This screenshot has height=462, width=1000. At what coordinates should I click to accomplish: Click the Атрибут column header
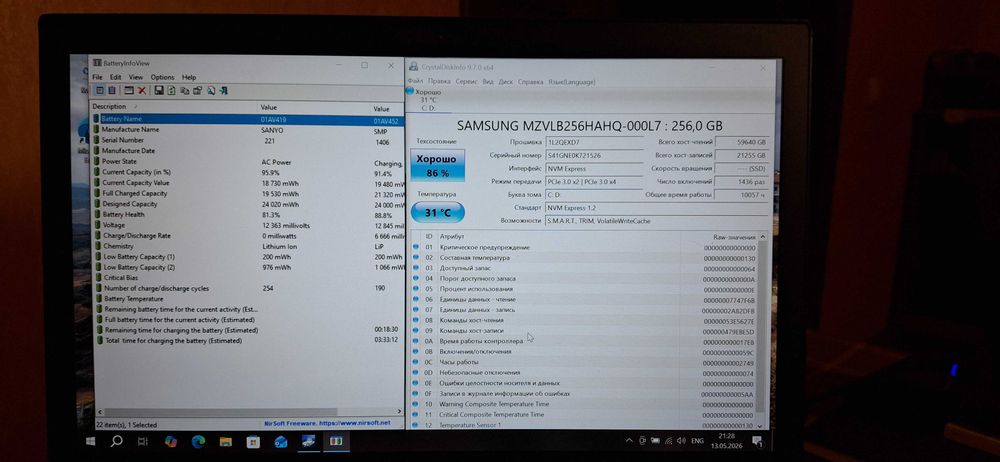click(x=452, y=236)
